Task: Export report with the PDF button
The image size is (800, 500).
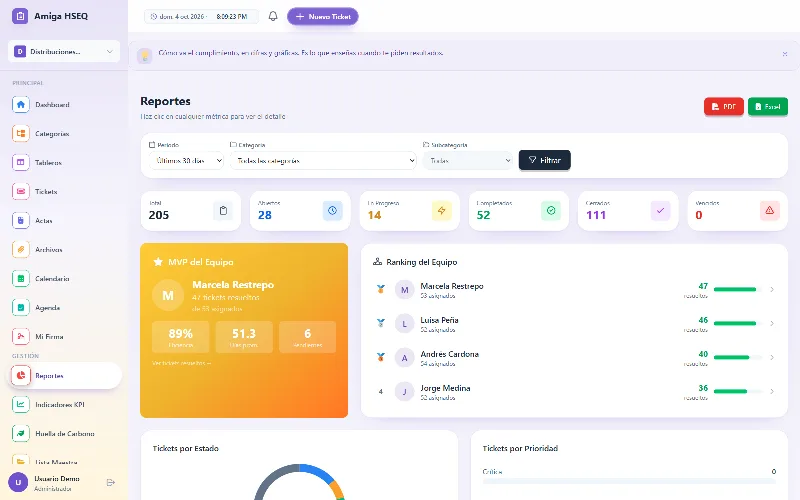Action: 723,107
